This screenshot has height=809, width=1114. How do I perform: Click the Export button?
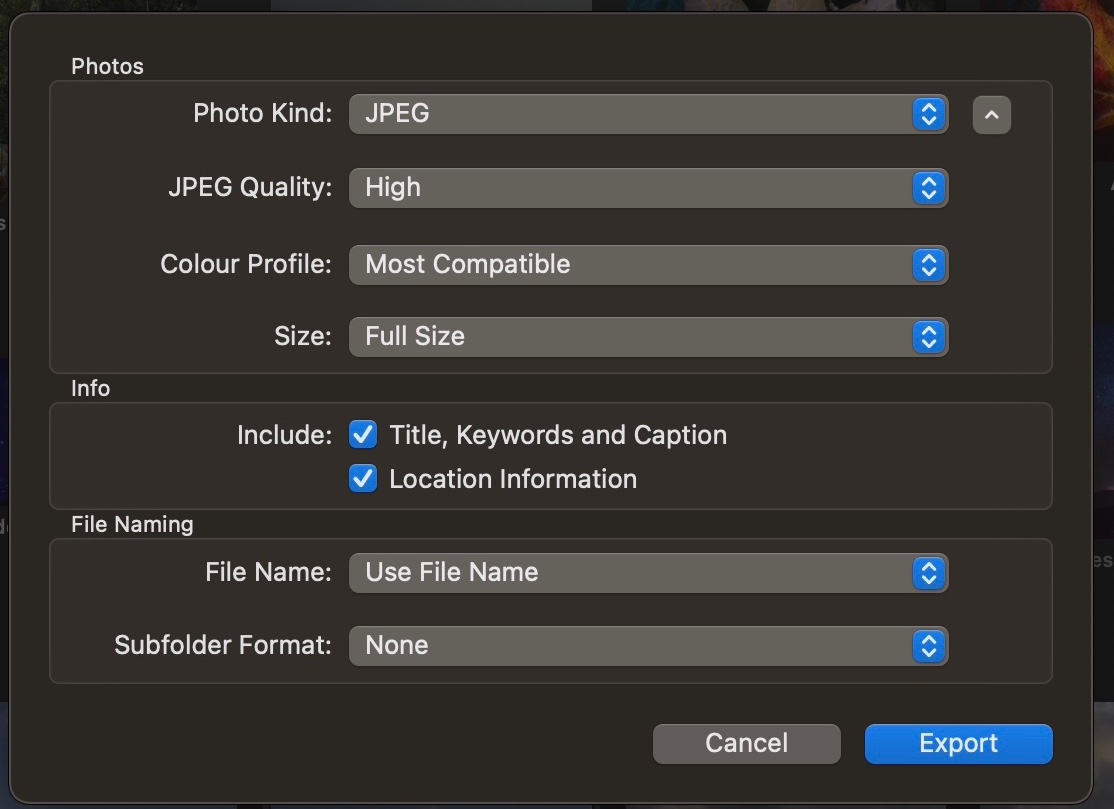tap(958, 743)
